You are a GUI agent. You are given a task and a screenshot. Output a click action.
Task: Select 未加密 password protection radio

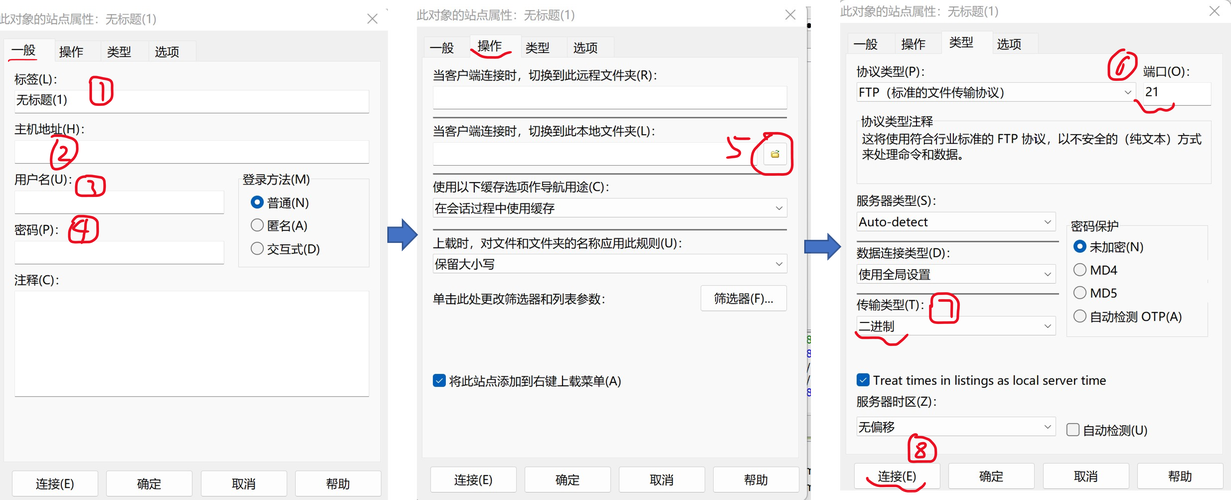point(1080,246)
